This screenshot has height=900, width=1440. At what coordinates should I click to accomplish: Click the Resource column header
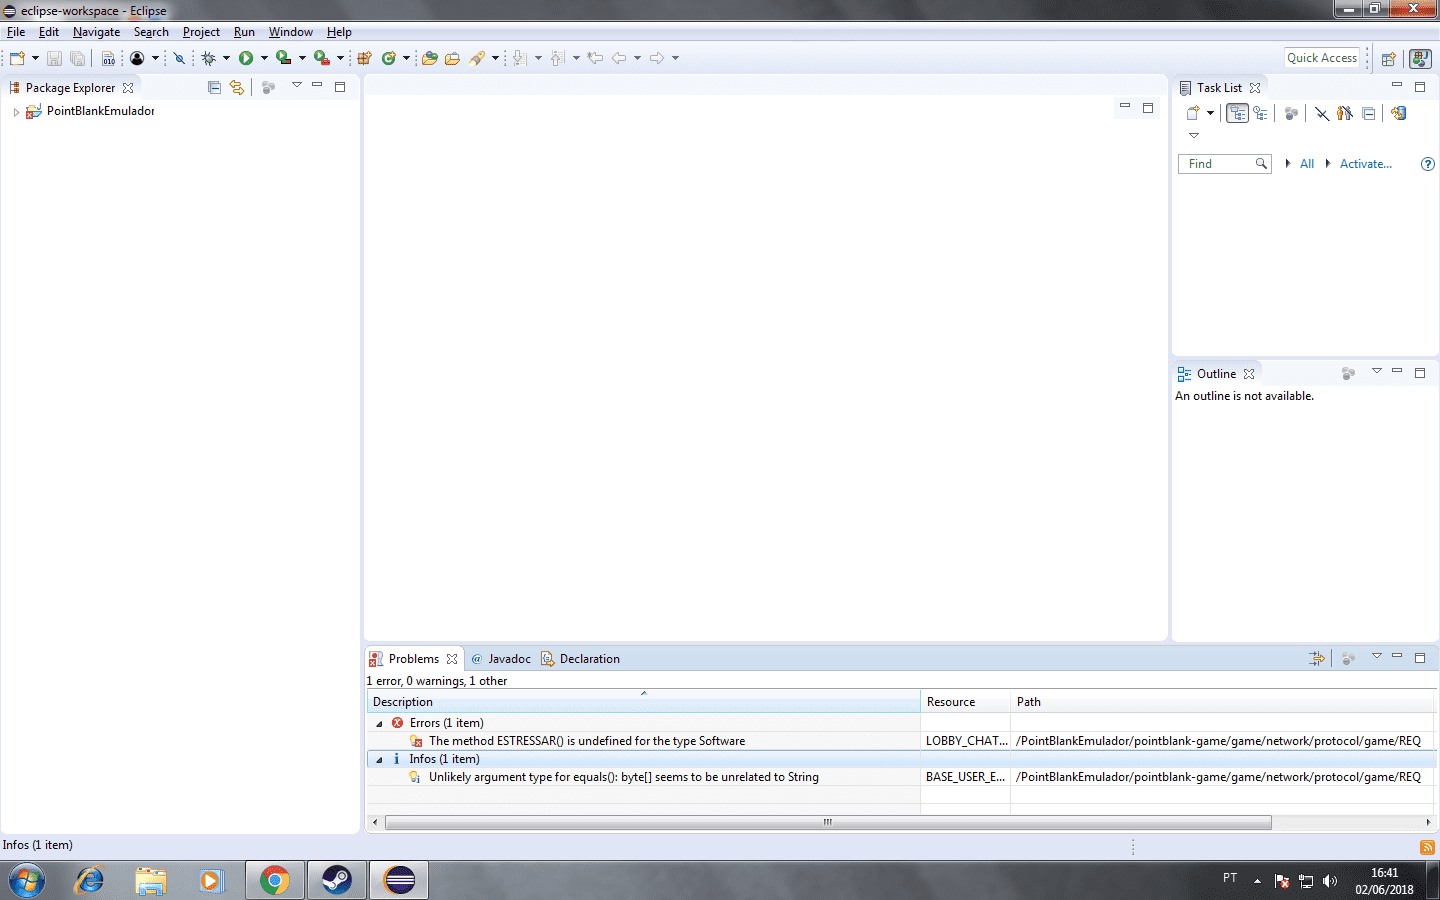pos(965,702)
